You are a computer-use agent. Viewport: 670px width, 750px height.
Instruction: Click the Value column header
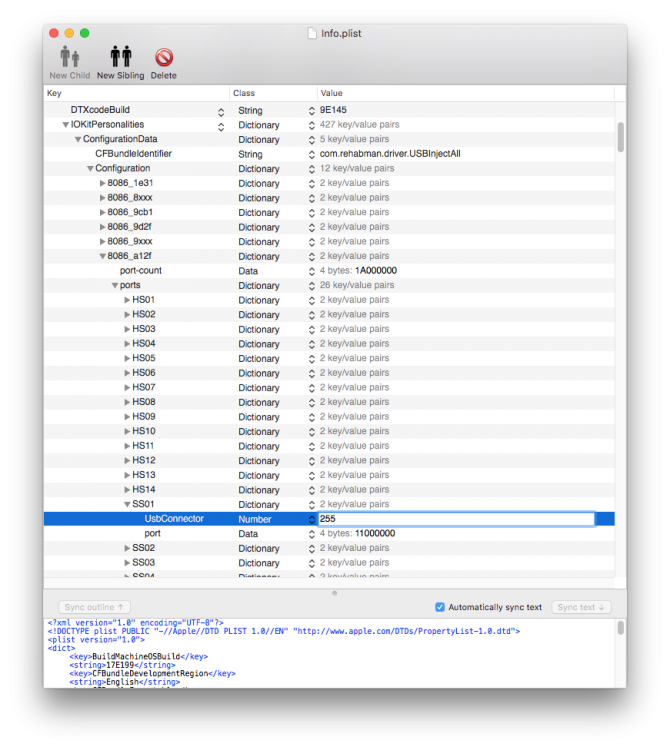(x=465, y=93)
